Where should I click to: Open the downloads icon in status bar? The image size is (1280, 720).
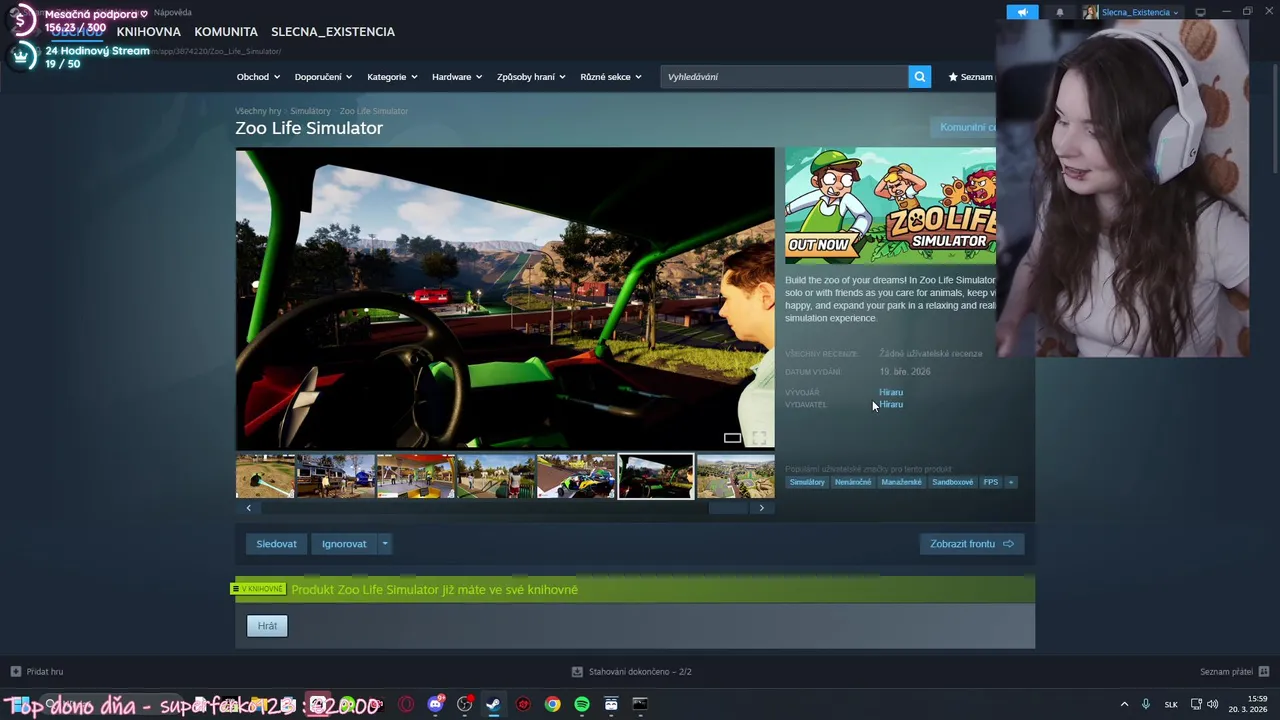(577, 672)
